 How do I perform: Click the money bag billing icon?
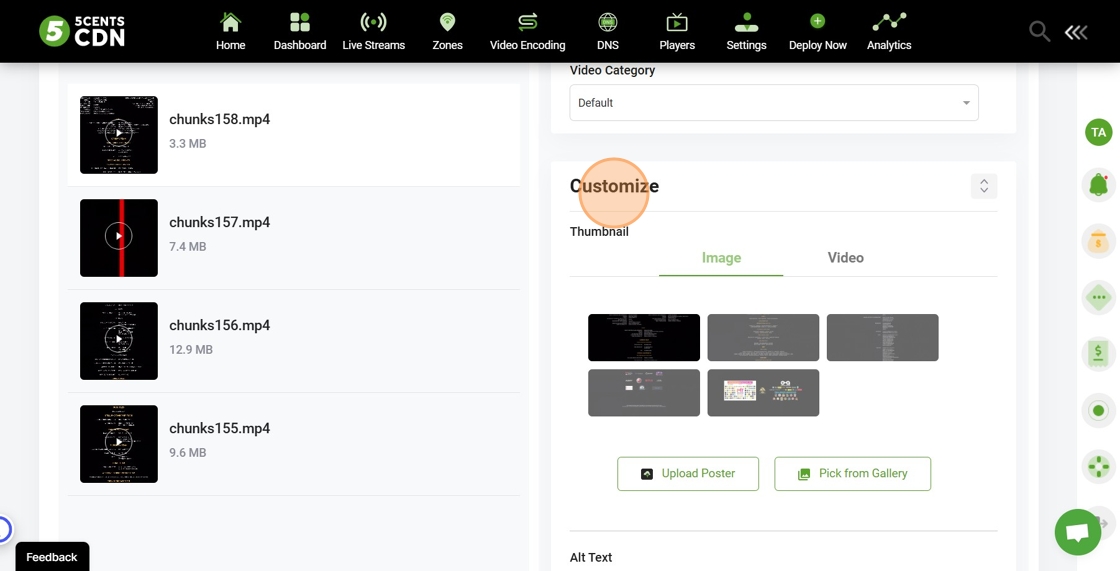point(1099,242)
